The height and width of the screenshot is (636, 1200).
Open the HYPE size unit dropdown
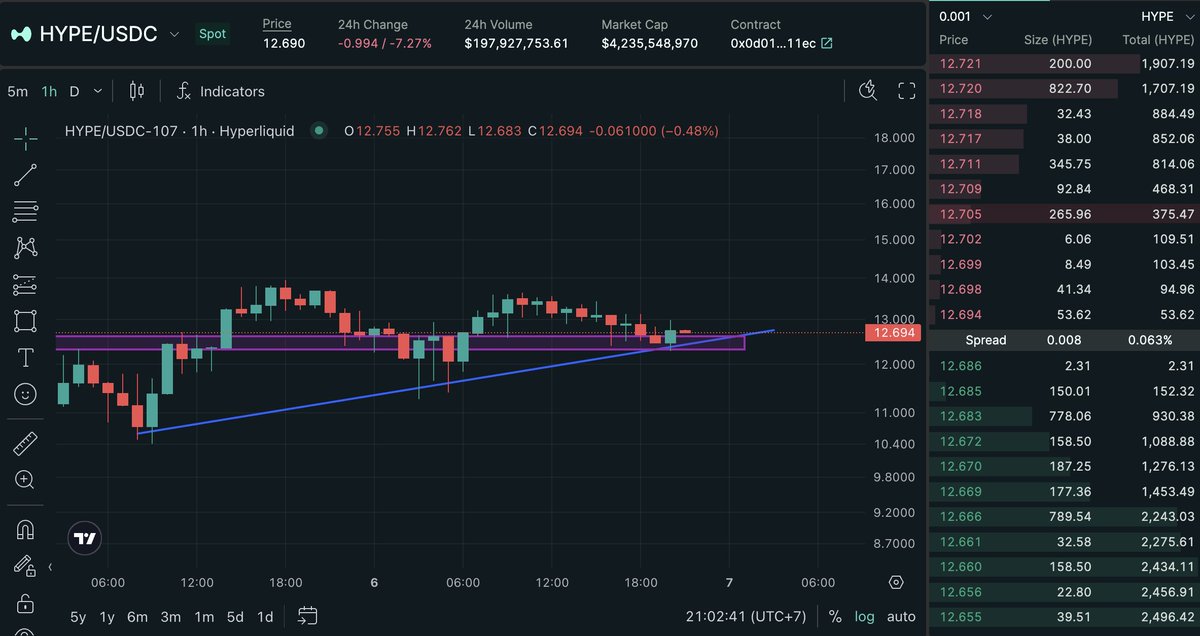pos(1165,16)
